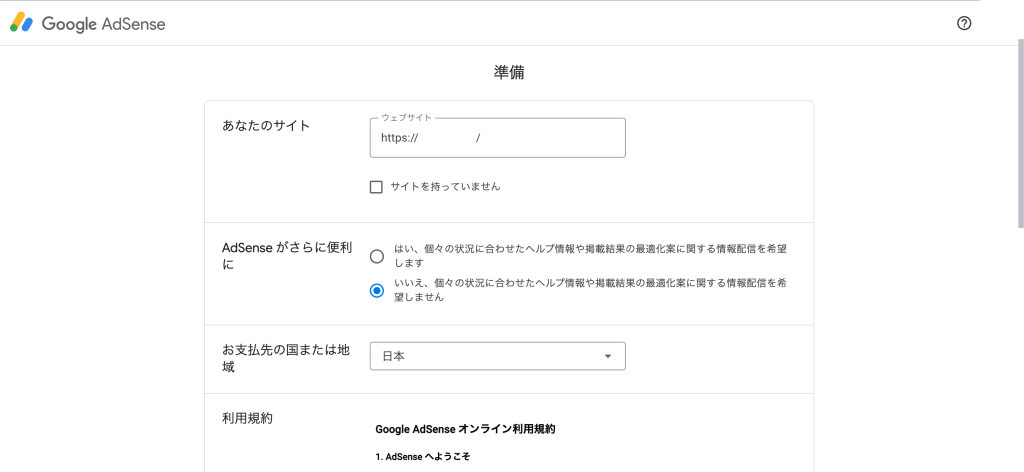
Task: Click the はい、個々の状況 option text
Action: (590, 256)
